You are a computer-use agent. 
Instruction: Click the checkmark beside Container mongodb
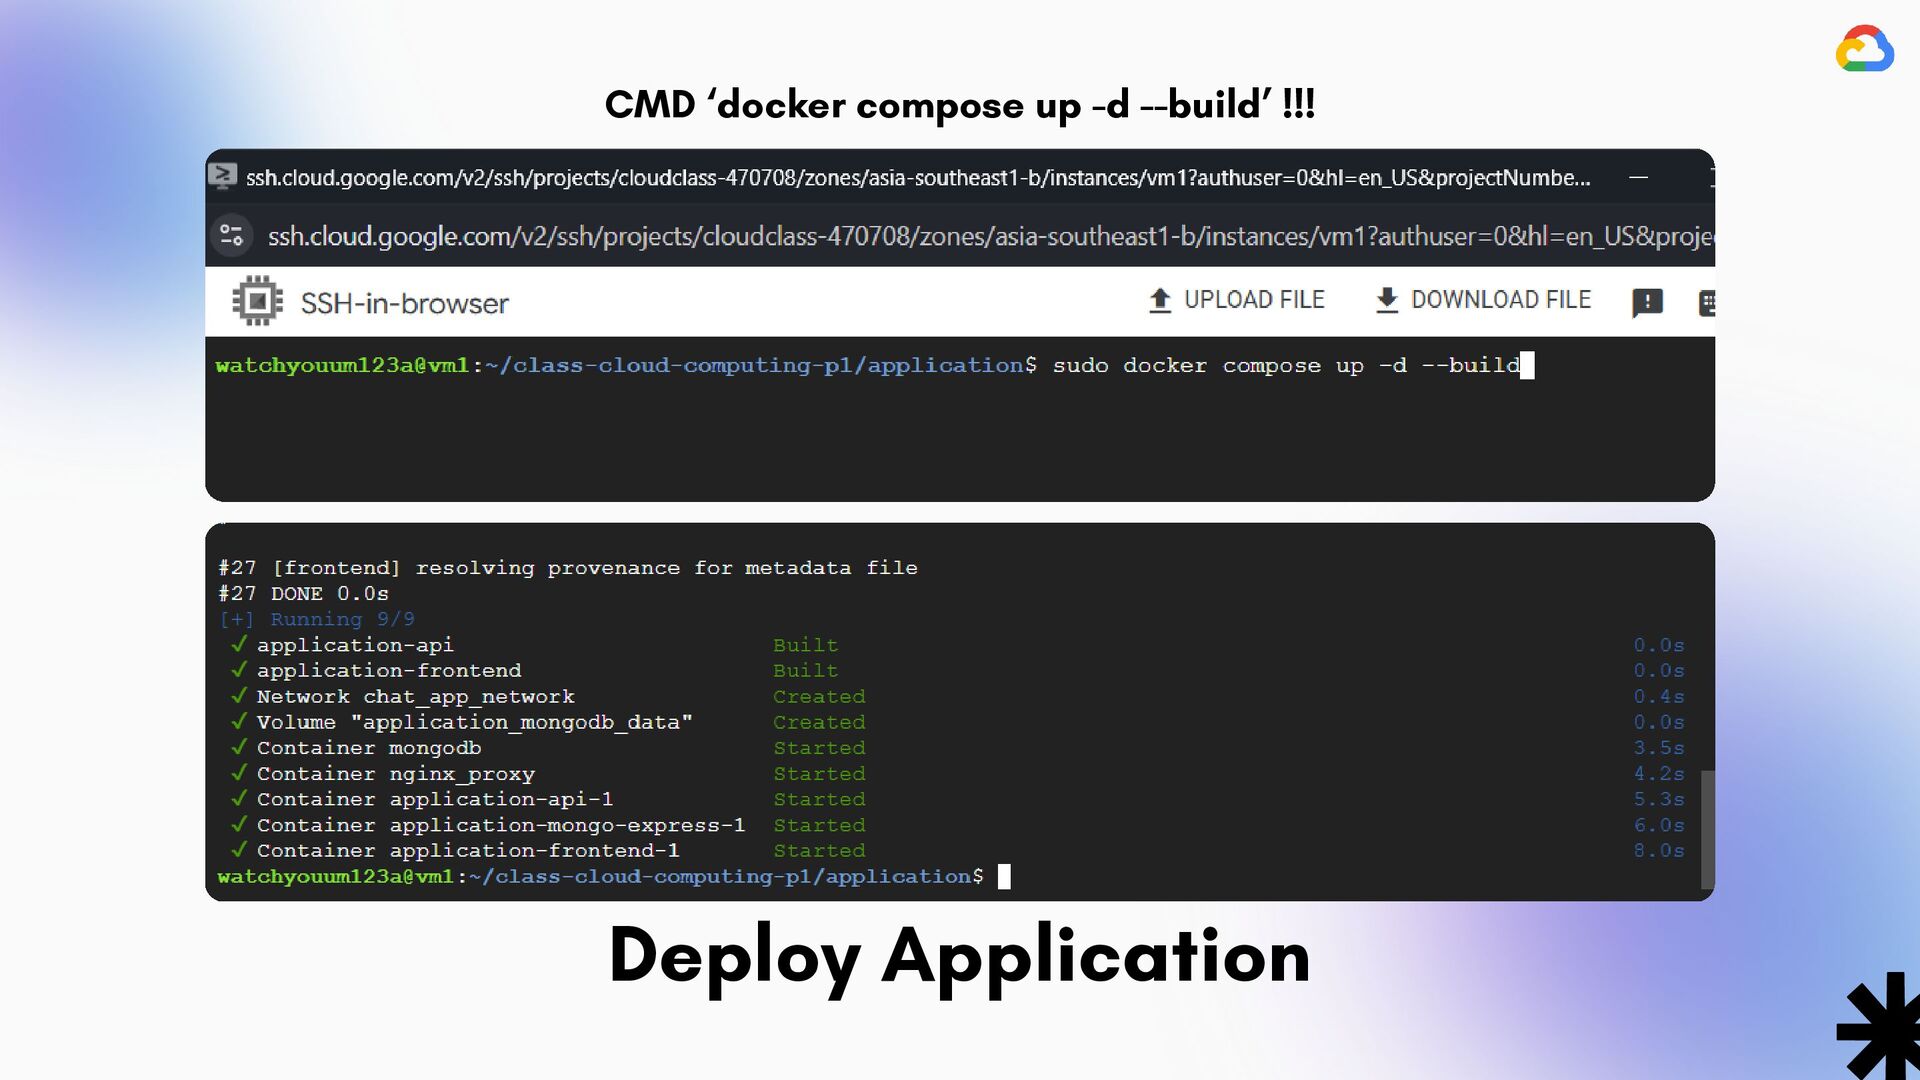click(x=238, y=747)
